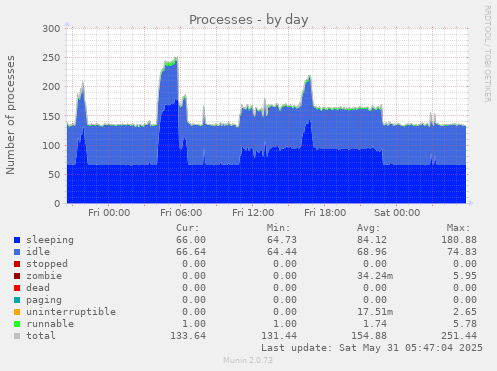This screenshot has height=371, width=497.
Task: Select the 'runnable' legend label
Action: pyautogui.click(x=50, y=324)
